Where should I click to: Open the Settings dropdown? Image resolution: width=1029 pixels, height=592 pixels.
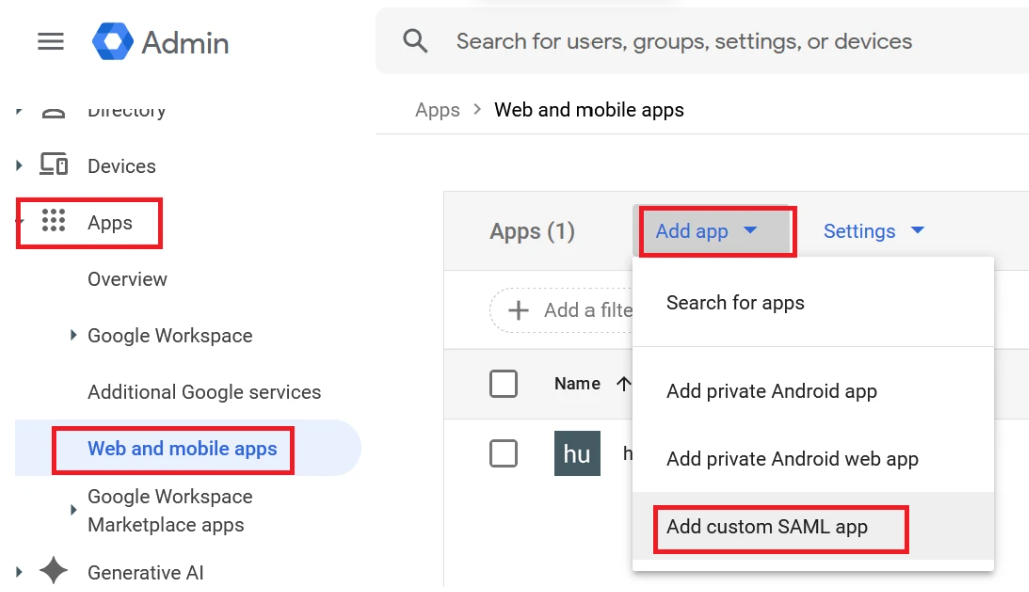(873, 231)
